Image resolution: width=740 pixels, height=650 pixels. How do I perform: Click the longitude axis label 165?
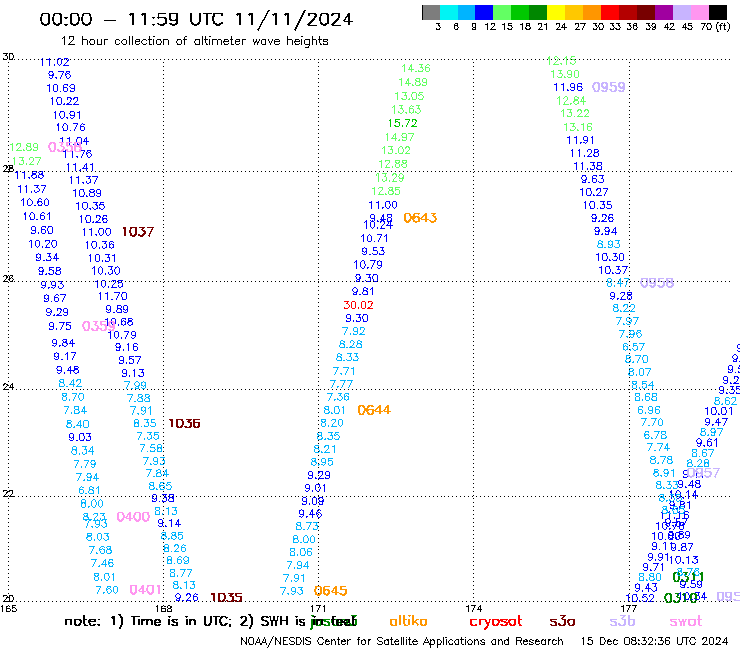[x=8, y=608]
